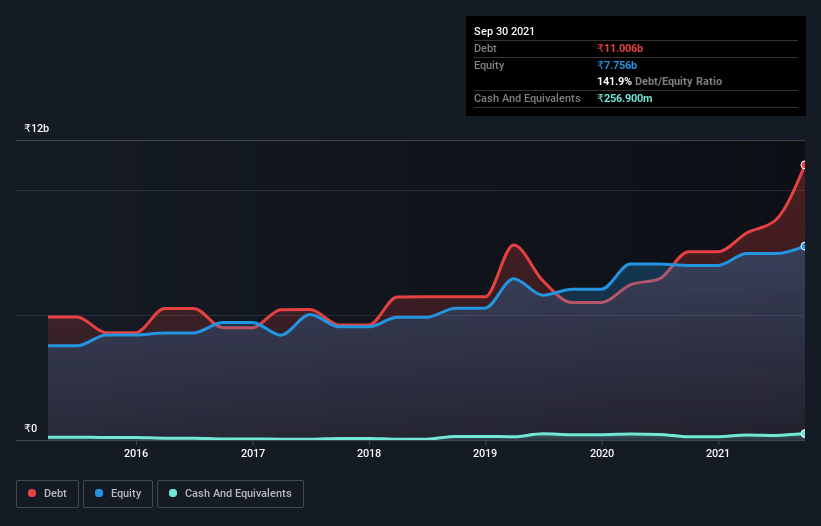Click the 2020 x-axis label
Image resolution: width=821 pixels, height=526 pixels.
pyautogui.click(x=602, y=453)
